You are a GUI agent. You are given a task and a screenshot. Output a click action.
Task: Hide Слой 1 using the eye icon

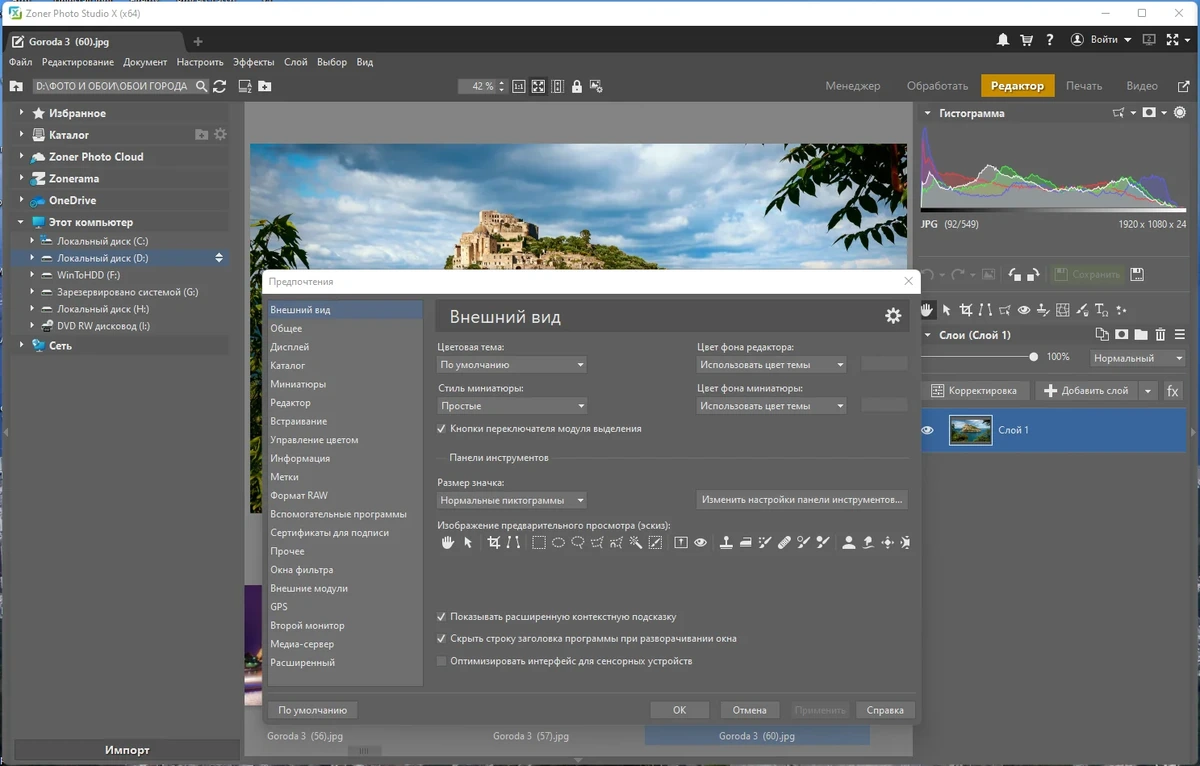[x=927, y=430]
